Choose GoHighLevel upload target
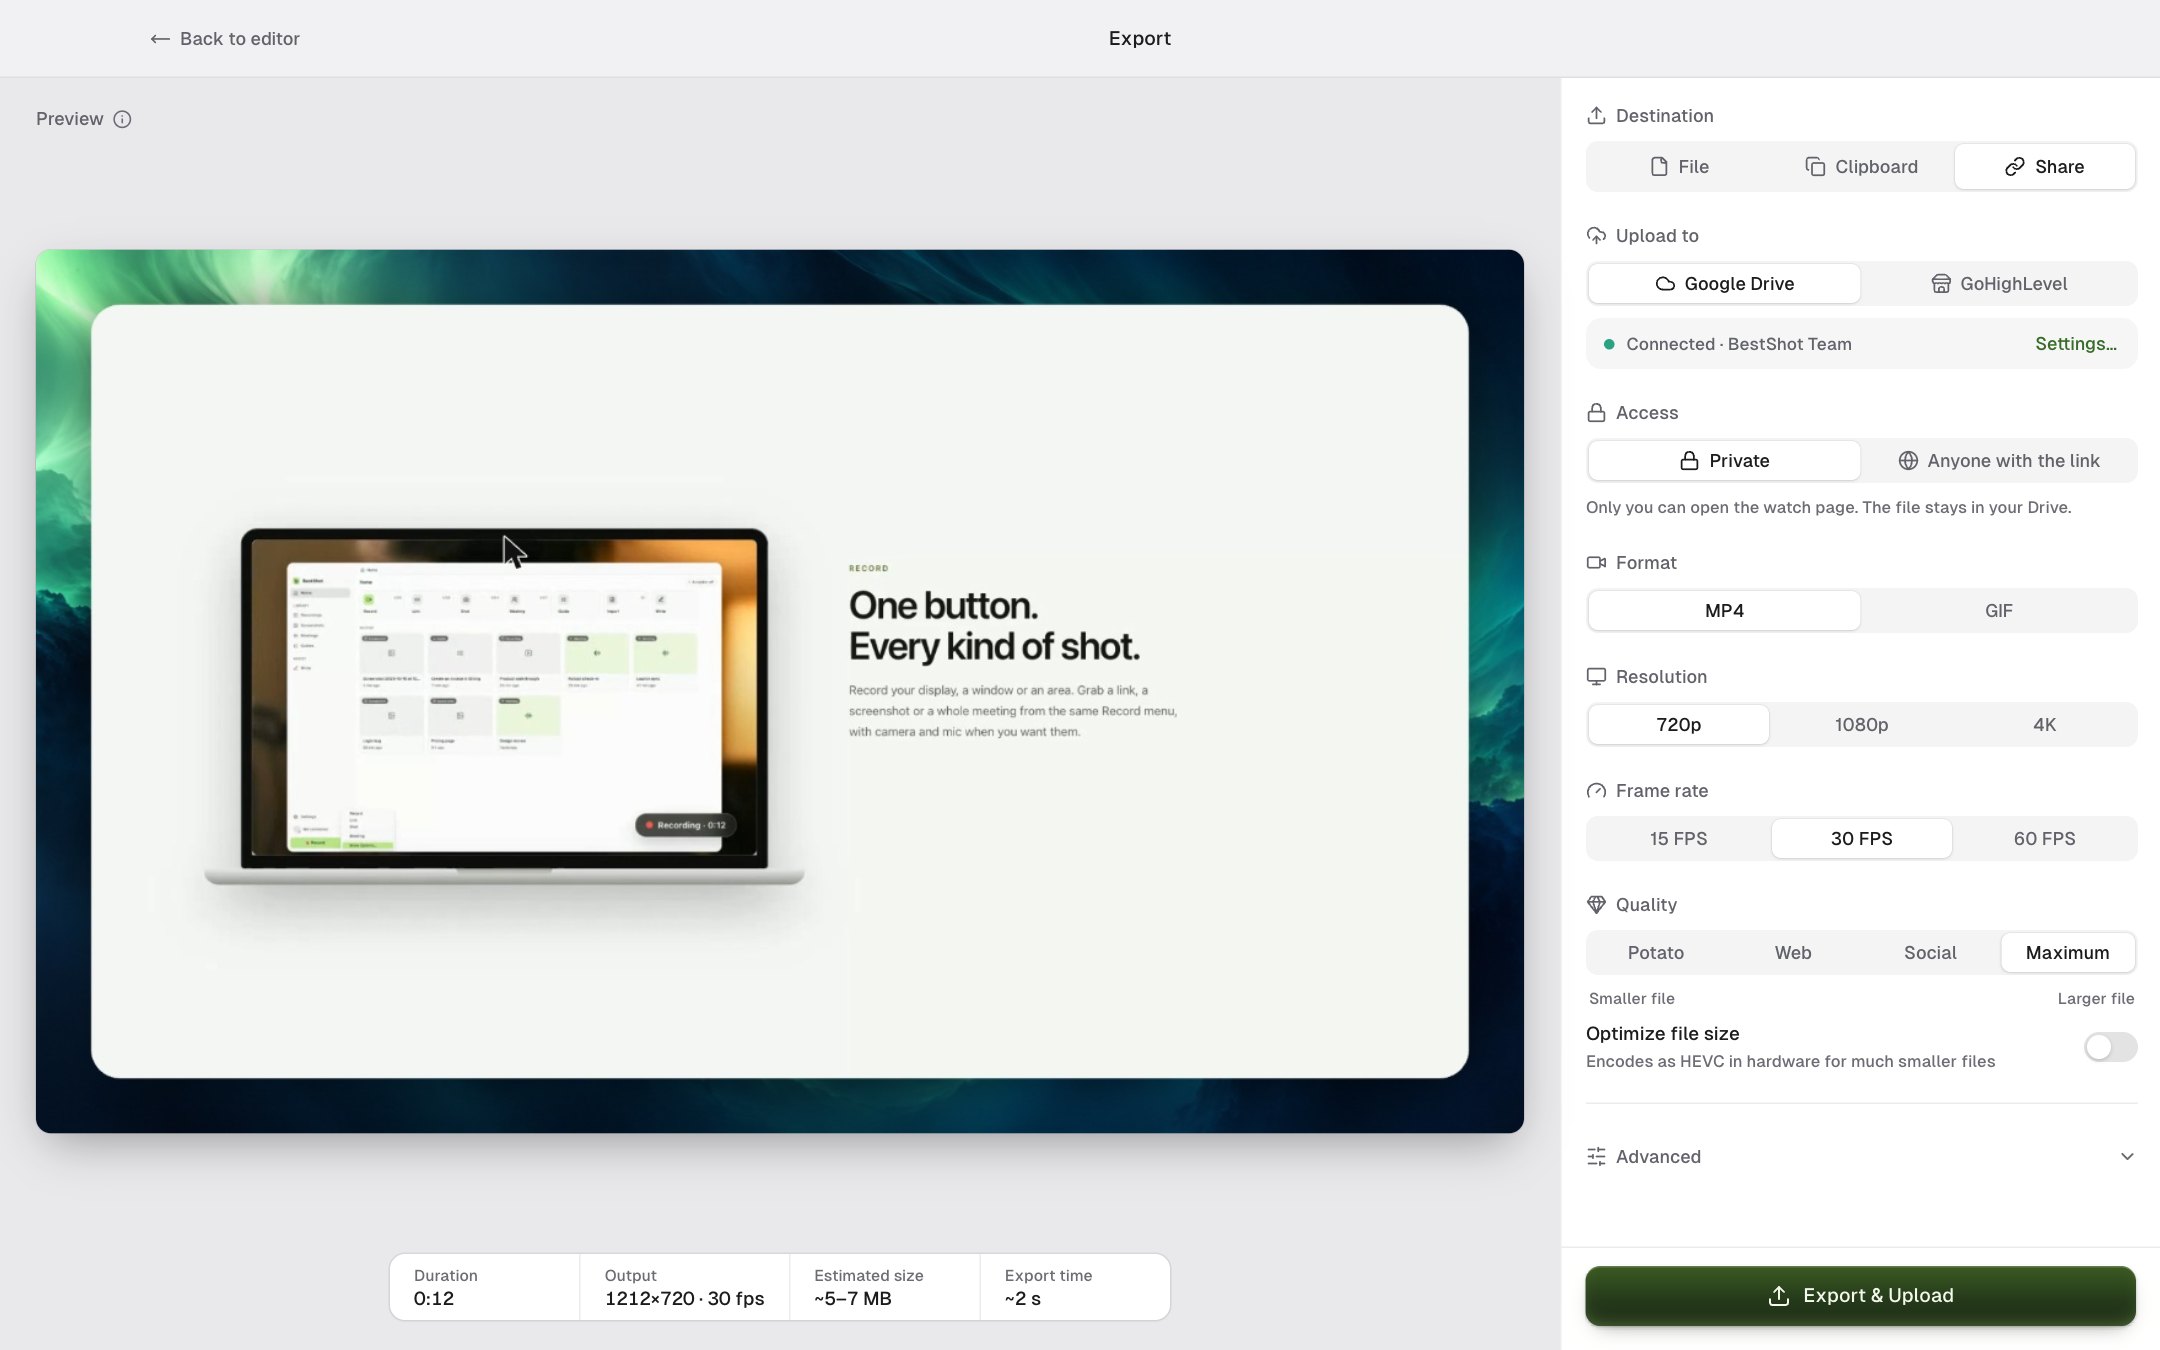Image resolution: width=2160 pixels, height=1350 pixels. pyautogui.click(x=1998, y=284)
